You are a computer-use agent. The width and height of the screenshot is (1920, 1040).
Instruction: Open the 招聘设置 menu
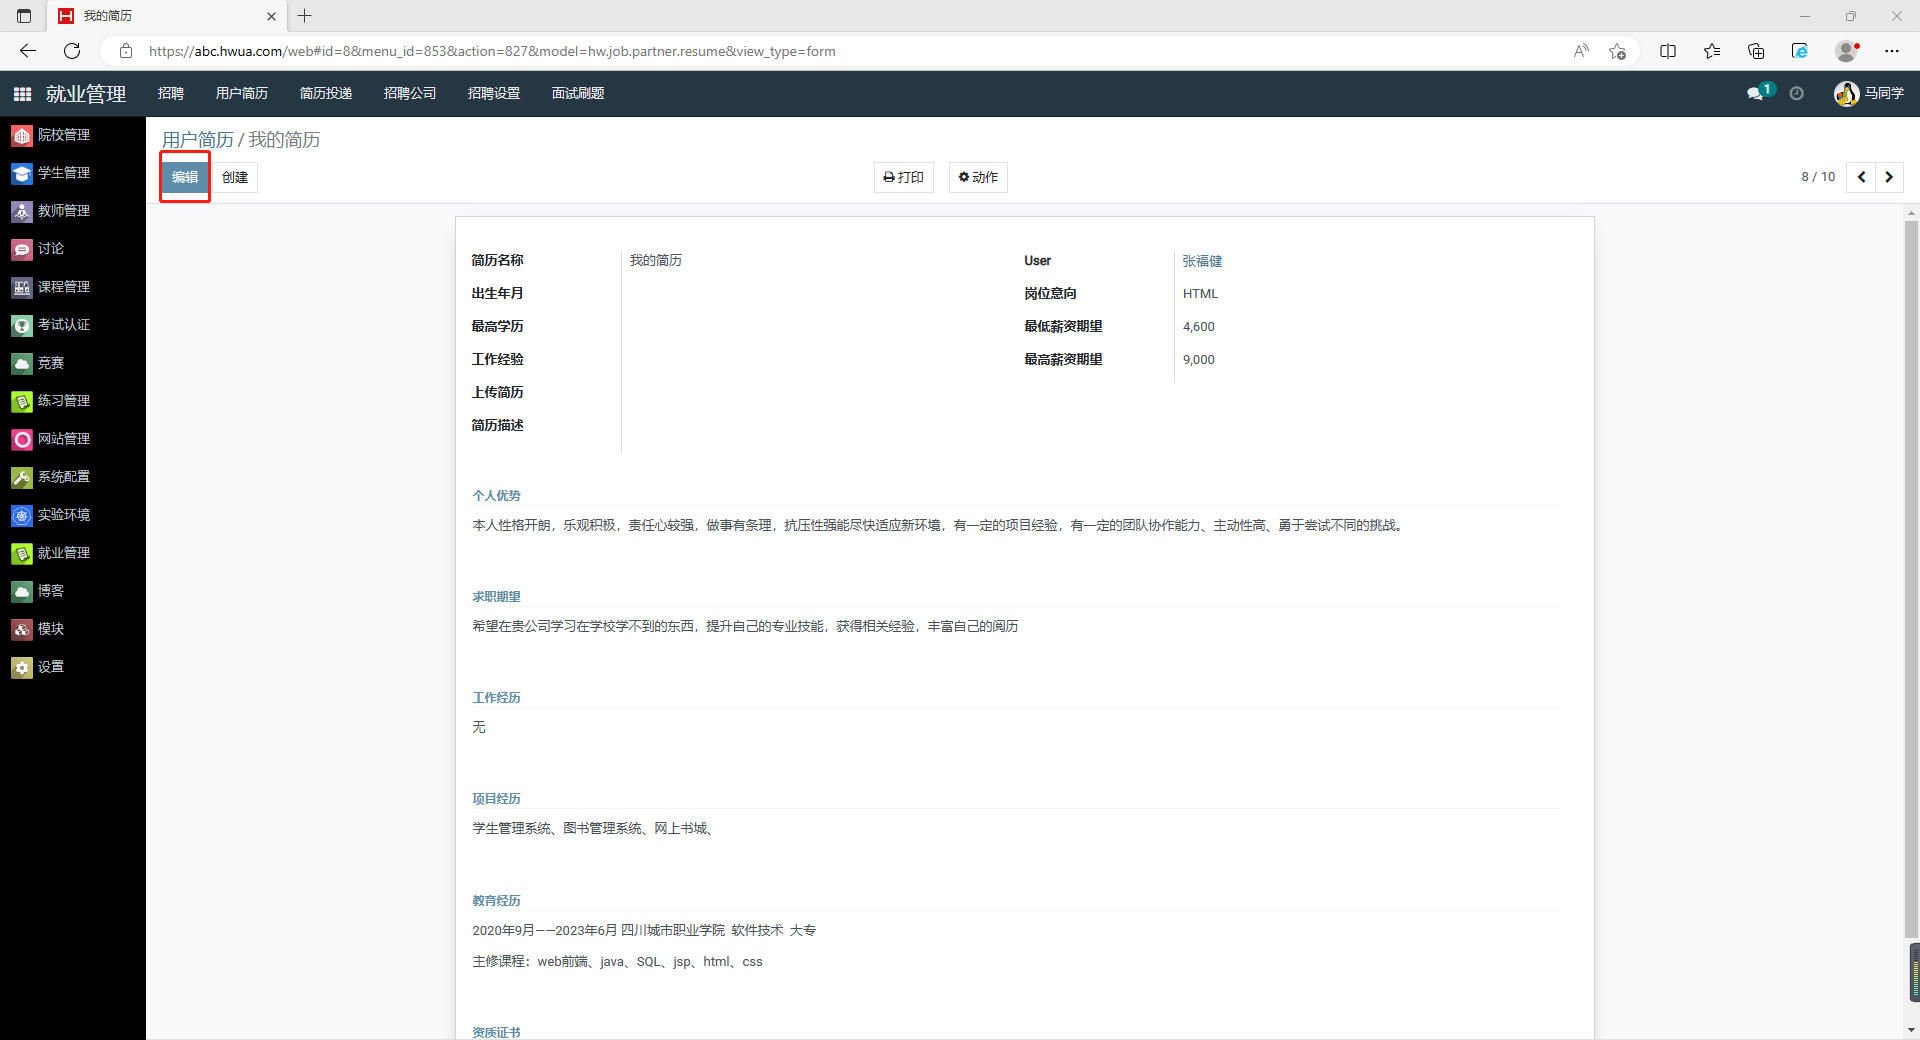tap(494, 93)
